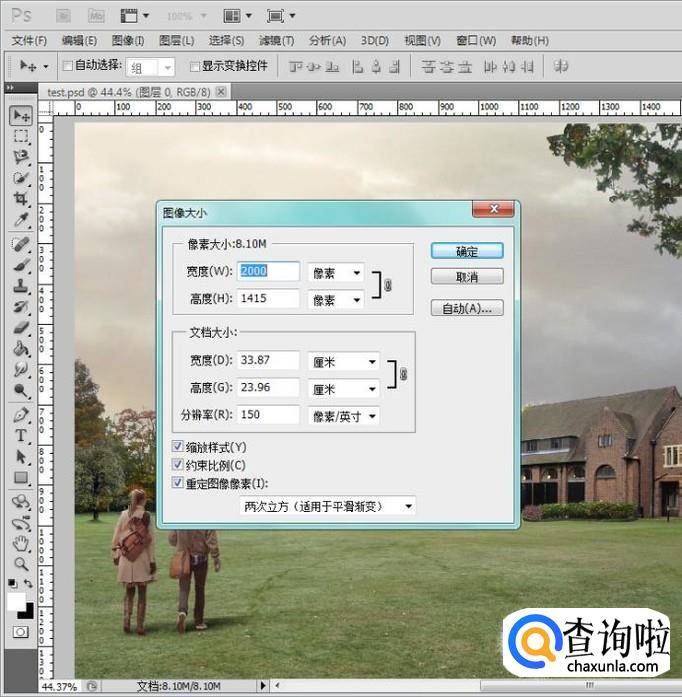682x697 pixels.
Task: Select the Hand tool
Action: (x=21, y=543)
